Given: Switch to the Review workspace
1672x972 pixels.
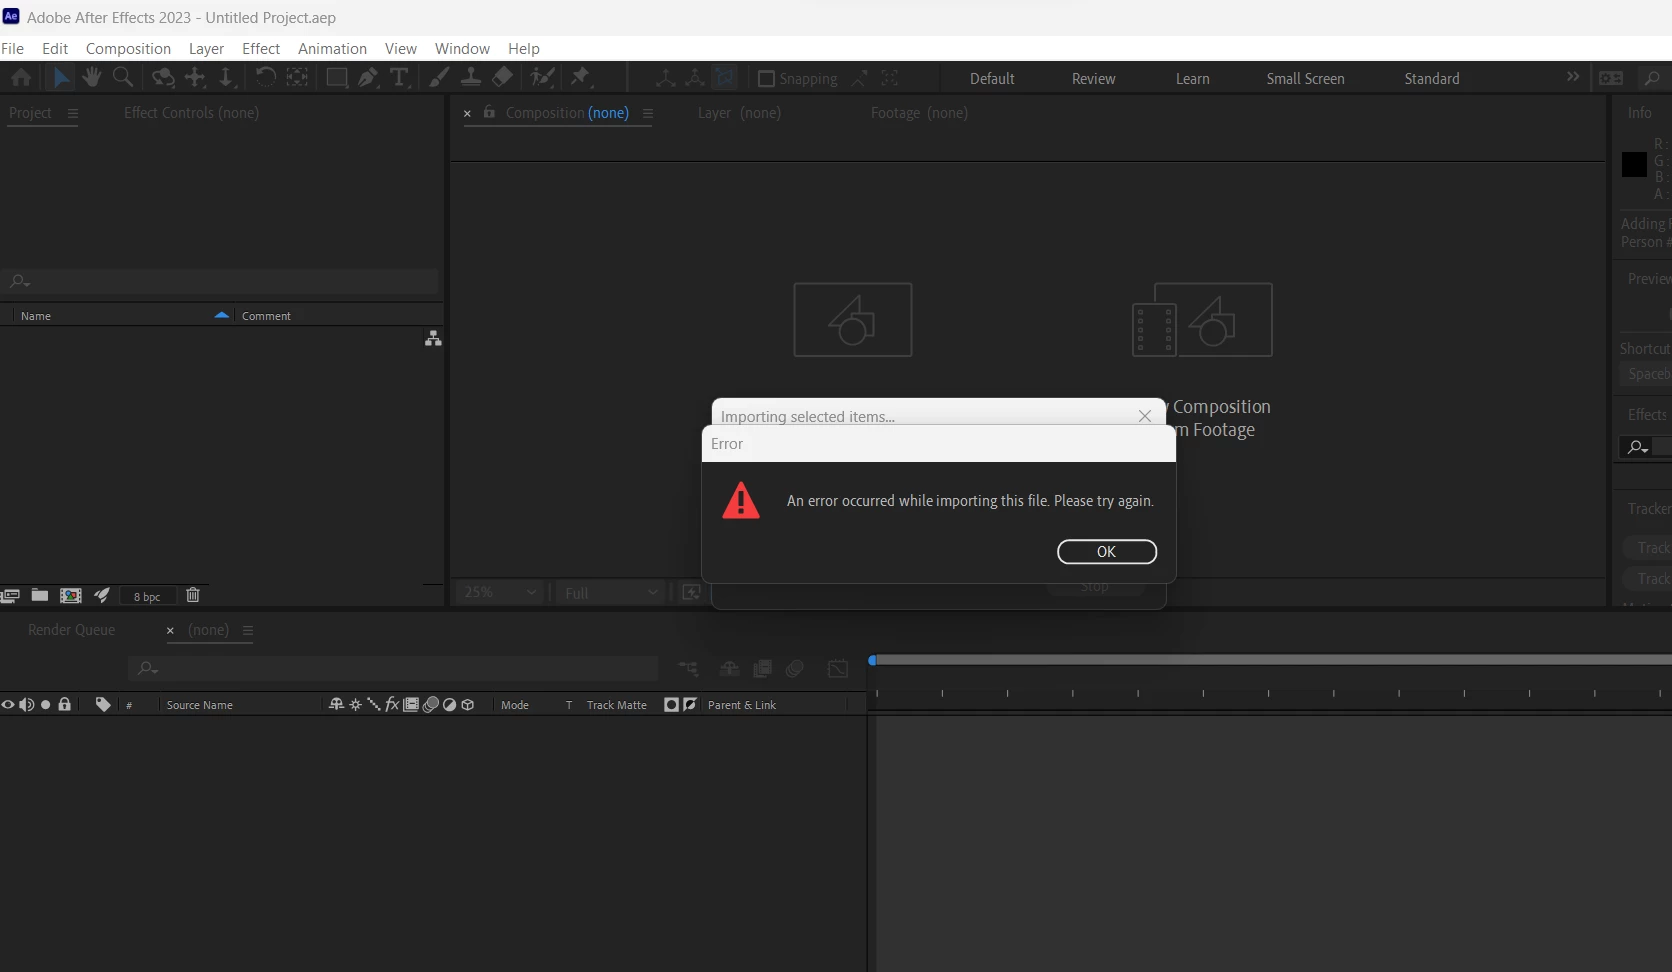Looking at the screenshot, I should tap(1093, 78).
